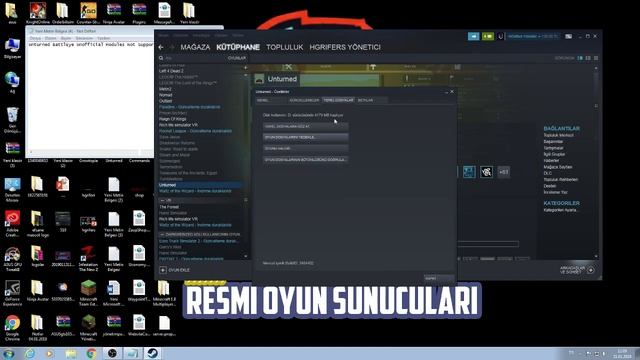Open the Steam account name dropdown

(x=533, y=36)
